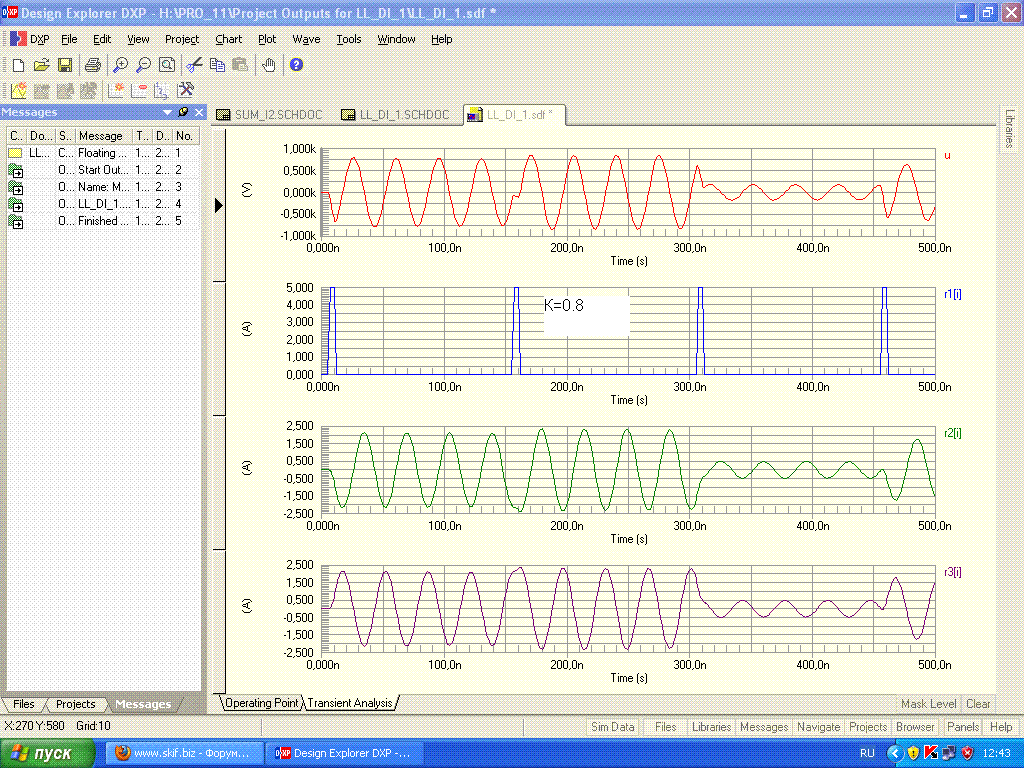Select the 'Finished' message row
1024x768 pixels.
(102, 221)
